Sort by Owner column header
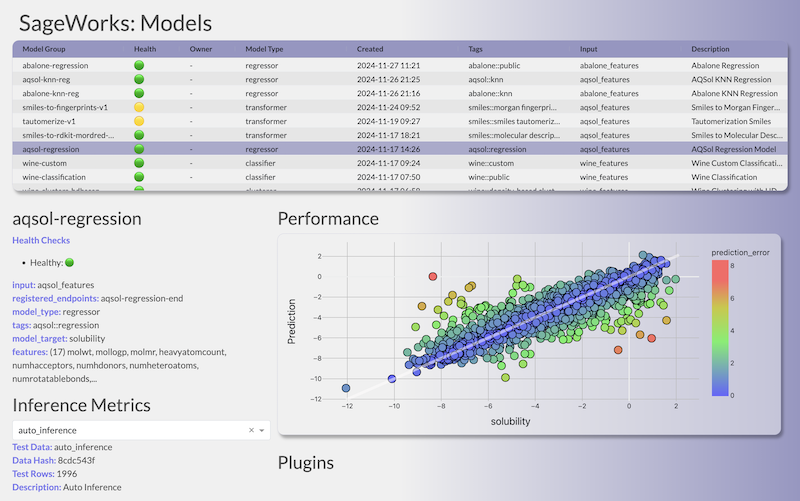800x501 pixels. tap(201, 49)
